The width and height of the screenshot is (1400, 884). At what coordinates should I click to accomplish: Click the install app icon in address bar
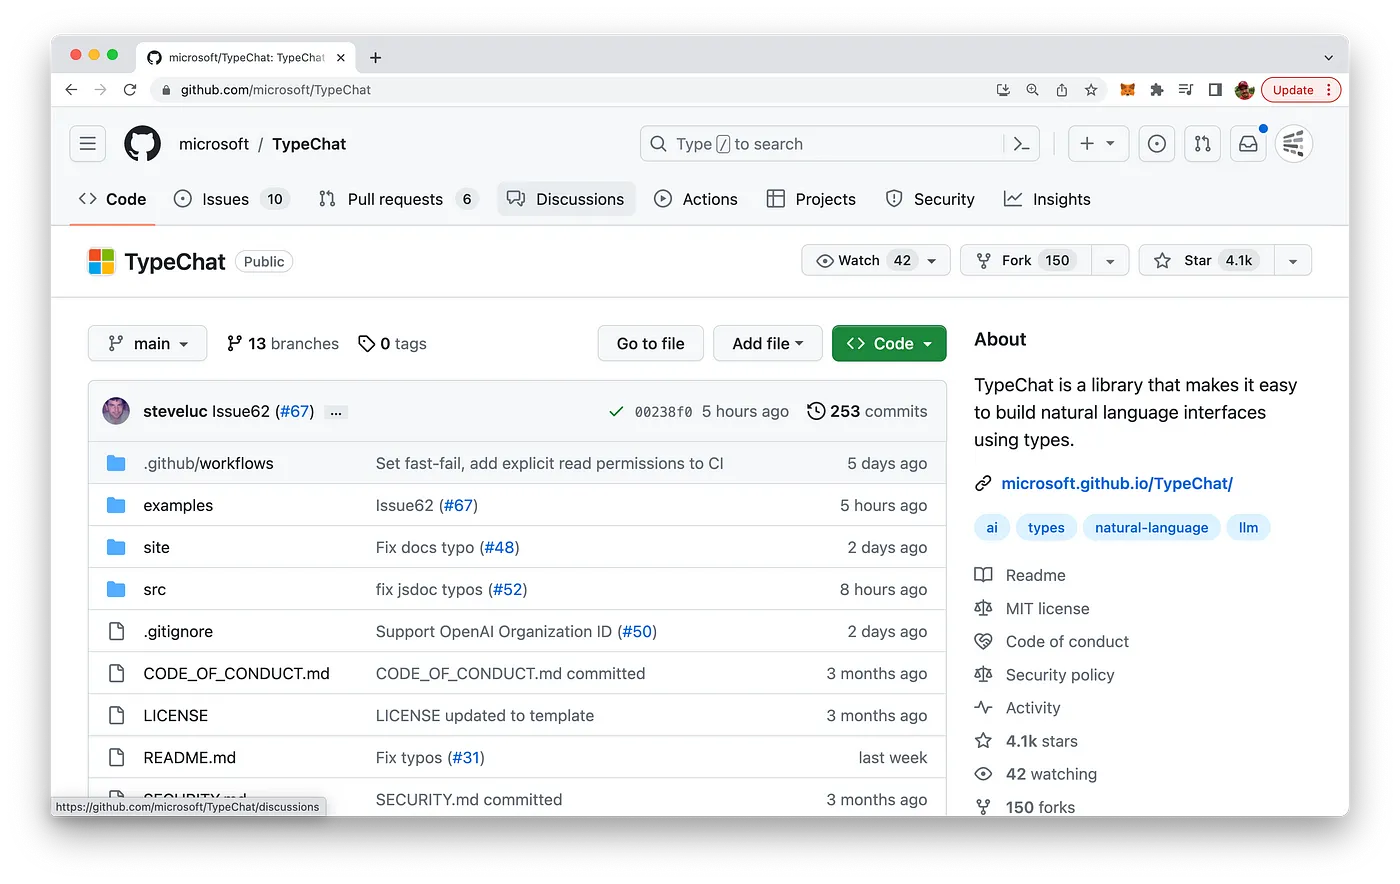pyautogui.click(x=1003, y=90)
